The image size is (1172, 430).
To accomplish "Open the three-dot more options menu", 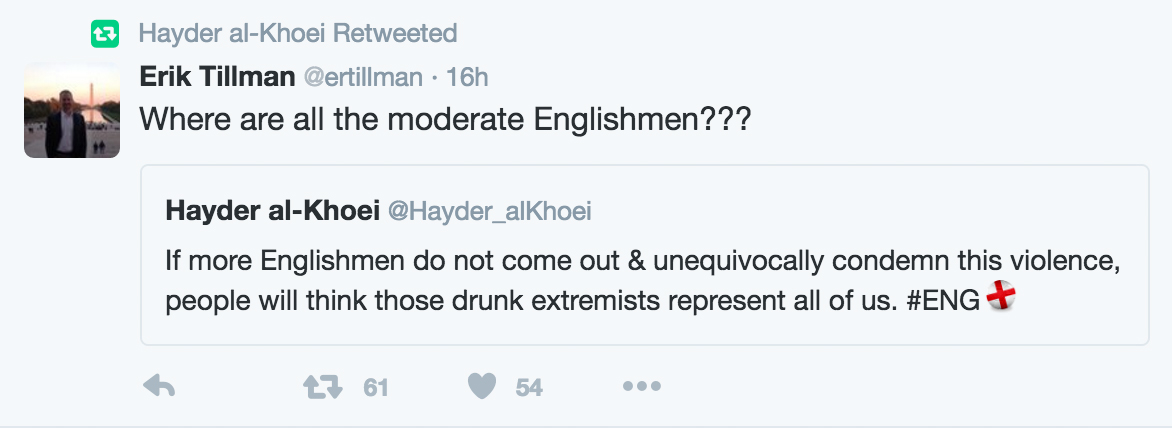I will (641, 387).
